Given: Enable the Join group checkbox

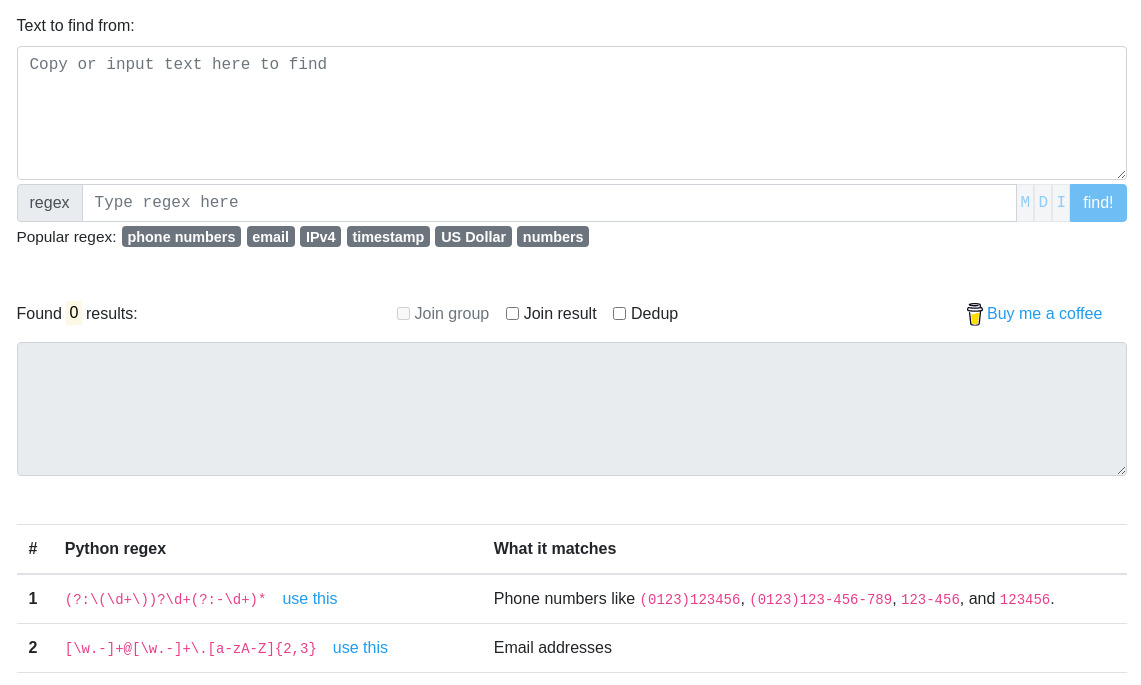Looking at the screenshot, I should pos(403,313).
